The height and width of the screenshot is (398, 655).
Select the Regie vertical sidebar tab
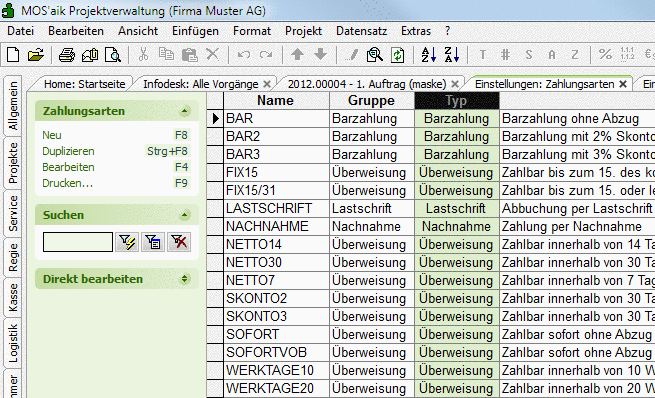[13, 257]
